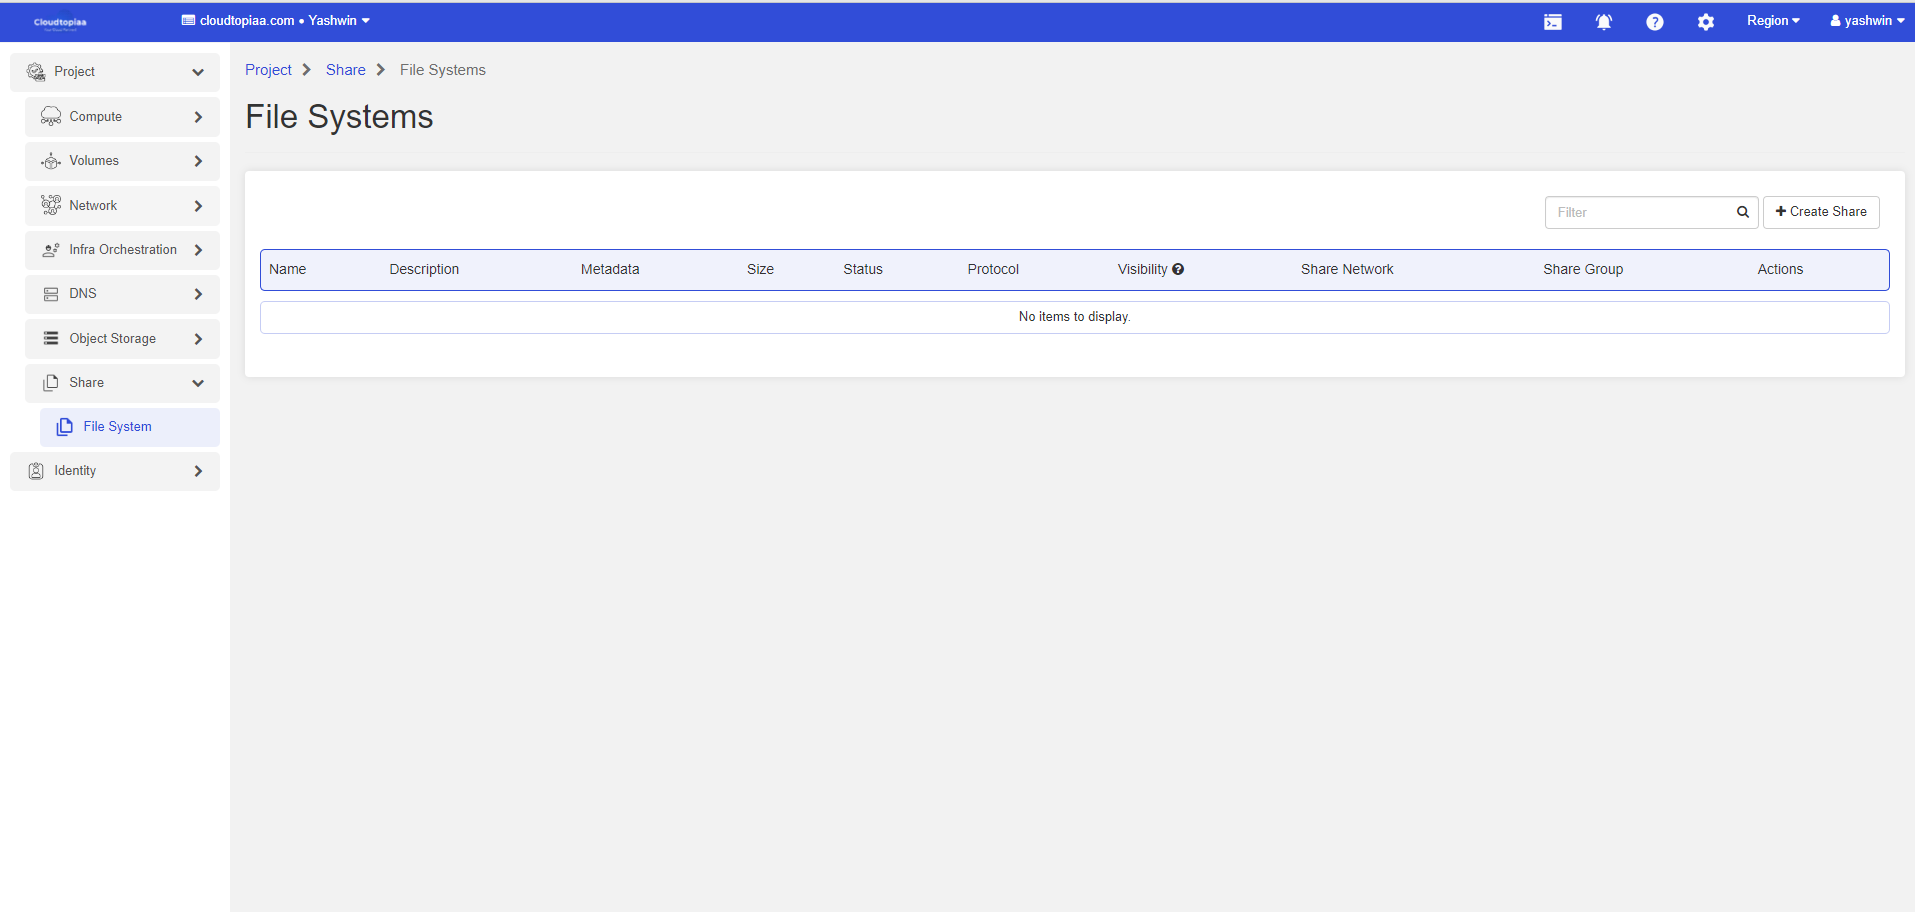The image size is (1915, 912).
Task: Click the notifications bell icon
Action: click(x=1603, y=22)
